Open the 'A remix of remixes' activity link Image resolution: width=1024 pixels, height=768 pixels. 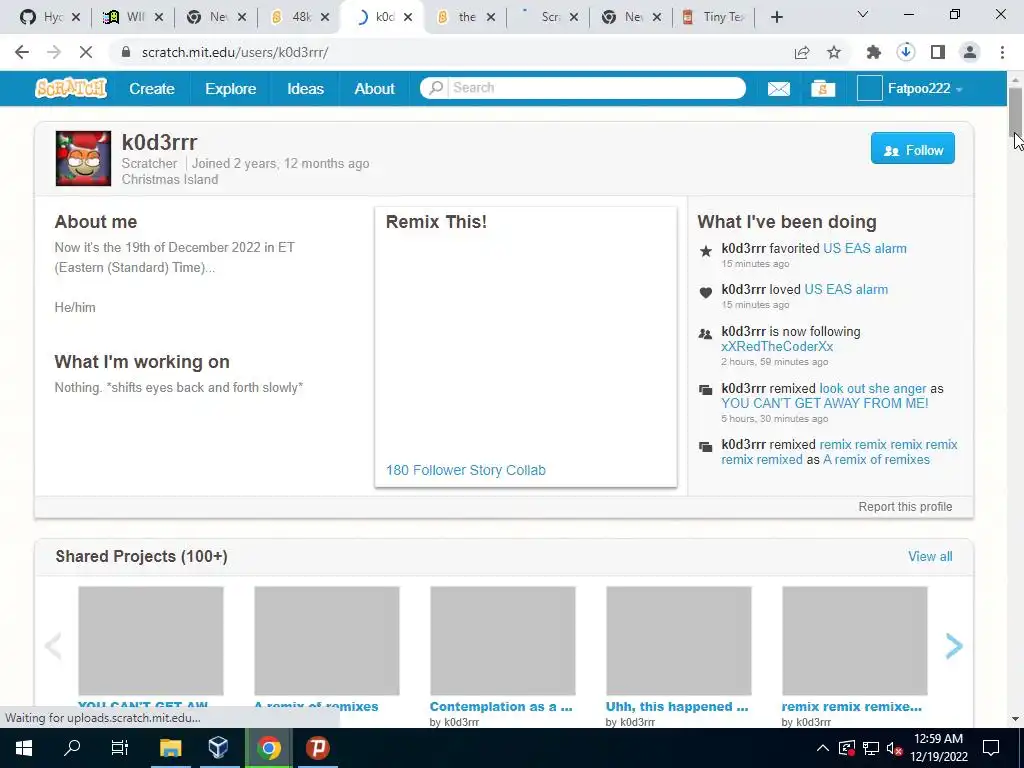pos(876,460)
